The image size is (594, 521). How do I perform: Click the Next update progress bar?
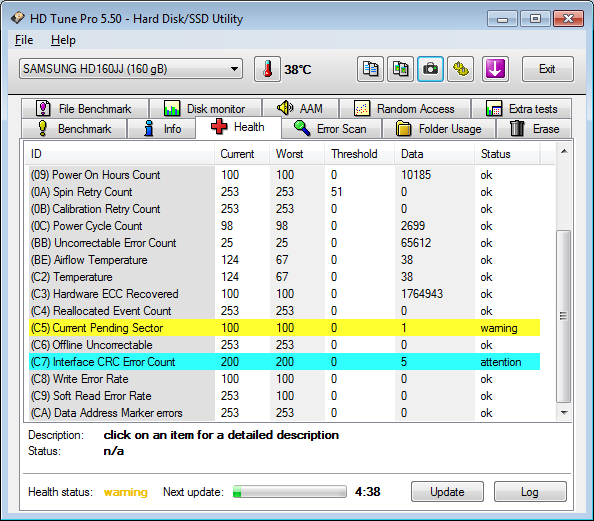click(290, 492)
